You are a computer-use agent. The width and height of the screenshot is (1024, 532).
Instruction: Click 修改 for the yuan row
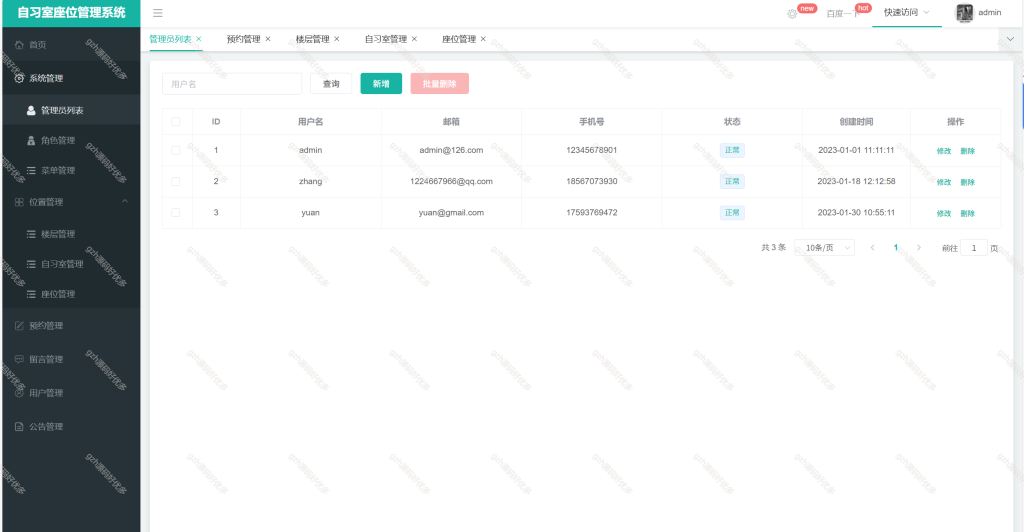(x=944, y=213)
